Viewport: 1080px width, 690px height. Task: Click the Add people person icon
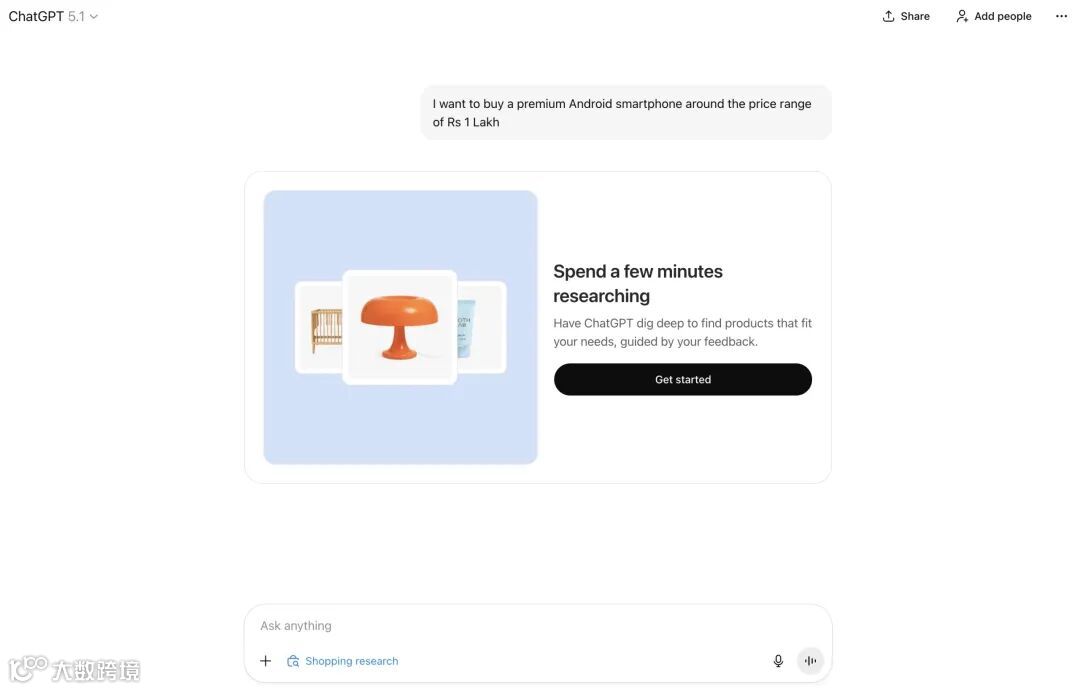point(962,16)
